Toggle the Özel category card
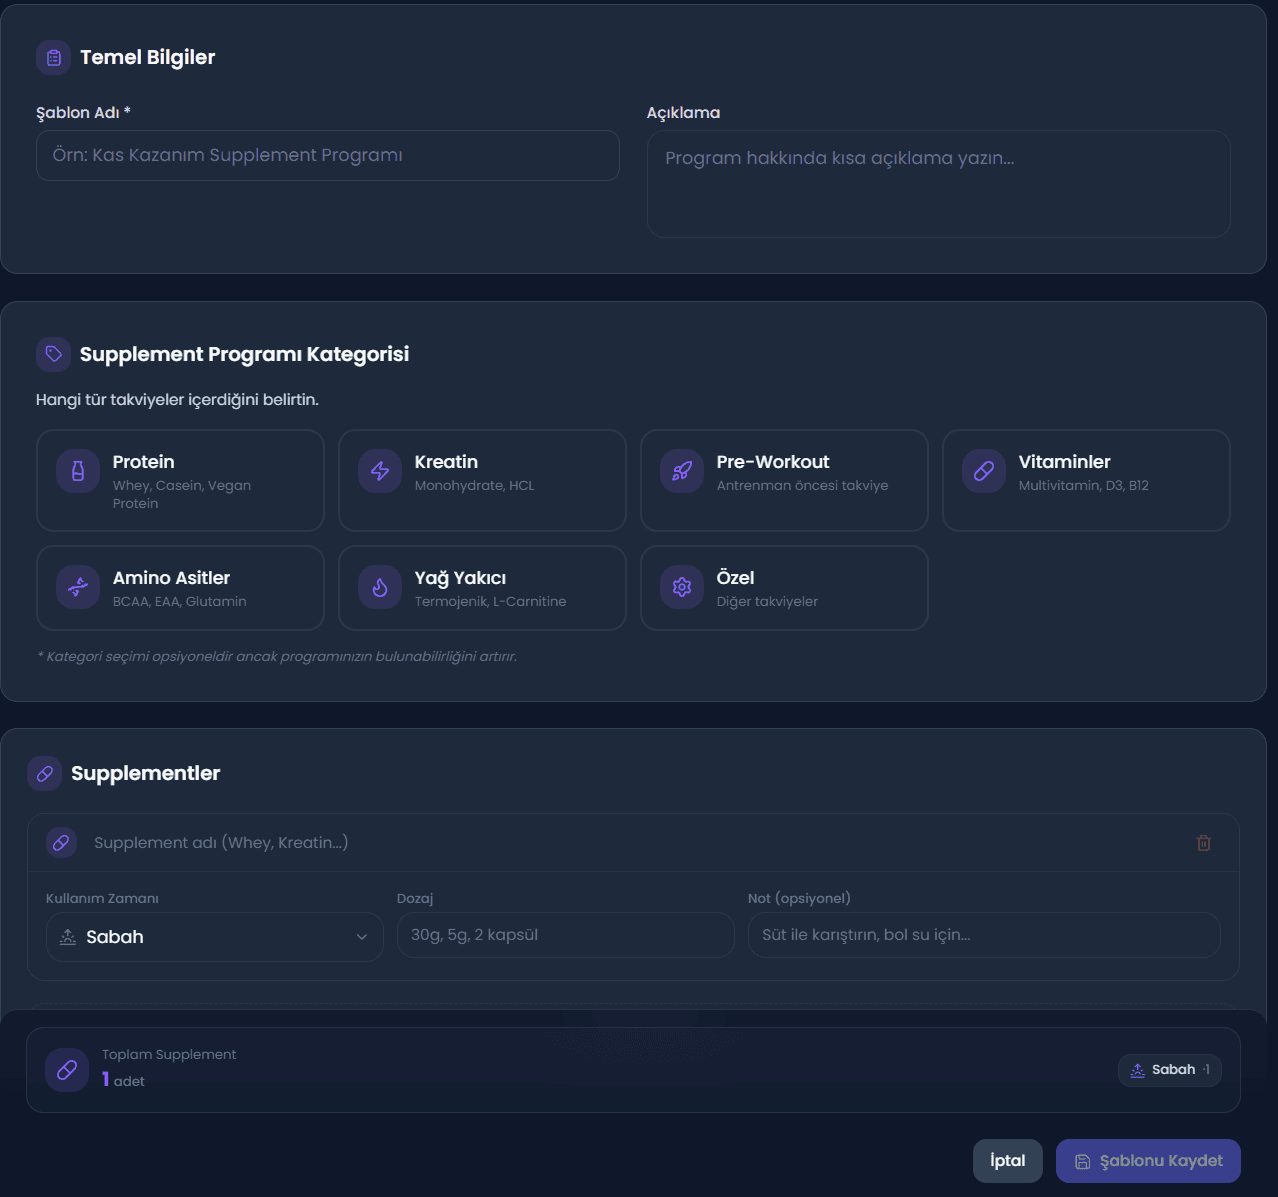Viewport: 1278px width, 1197px height. (784, 588)
